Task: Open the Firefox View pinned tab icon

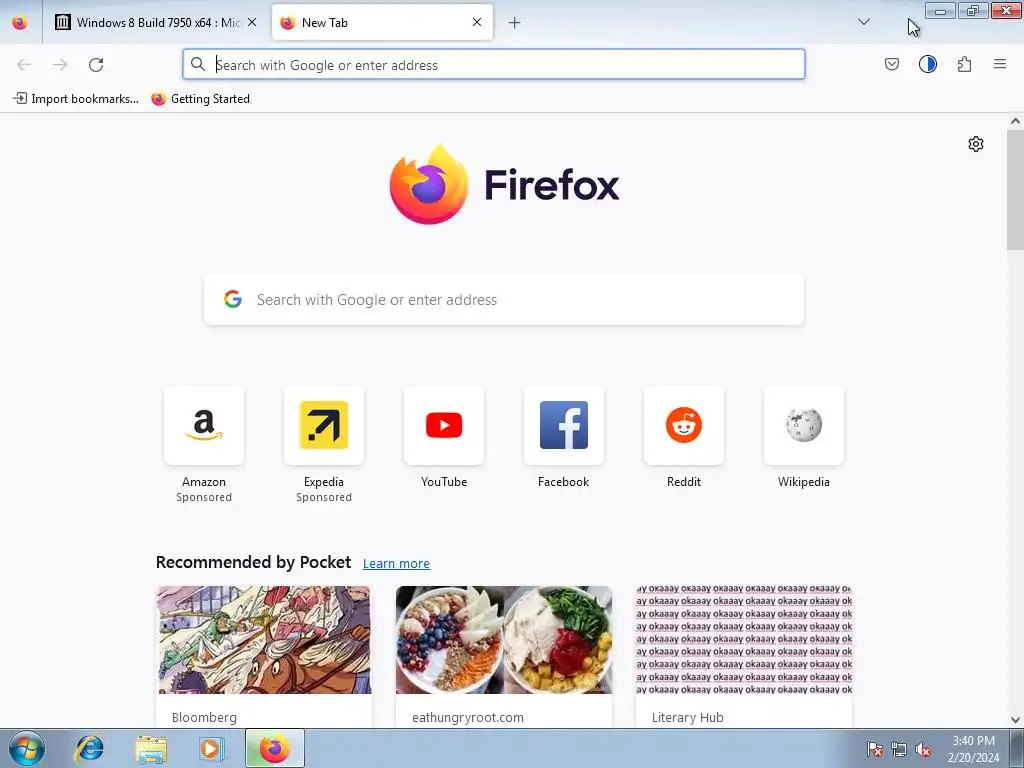Action: pos(20,23)
